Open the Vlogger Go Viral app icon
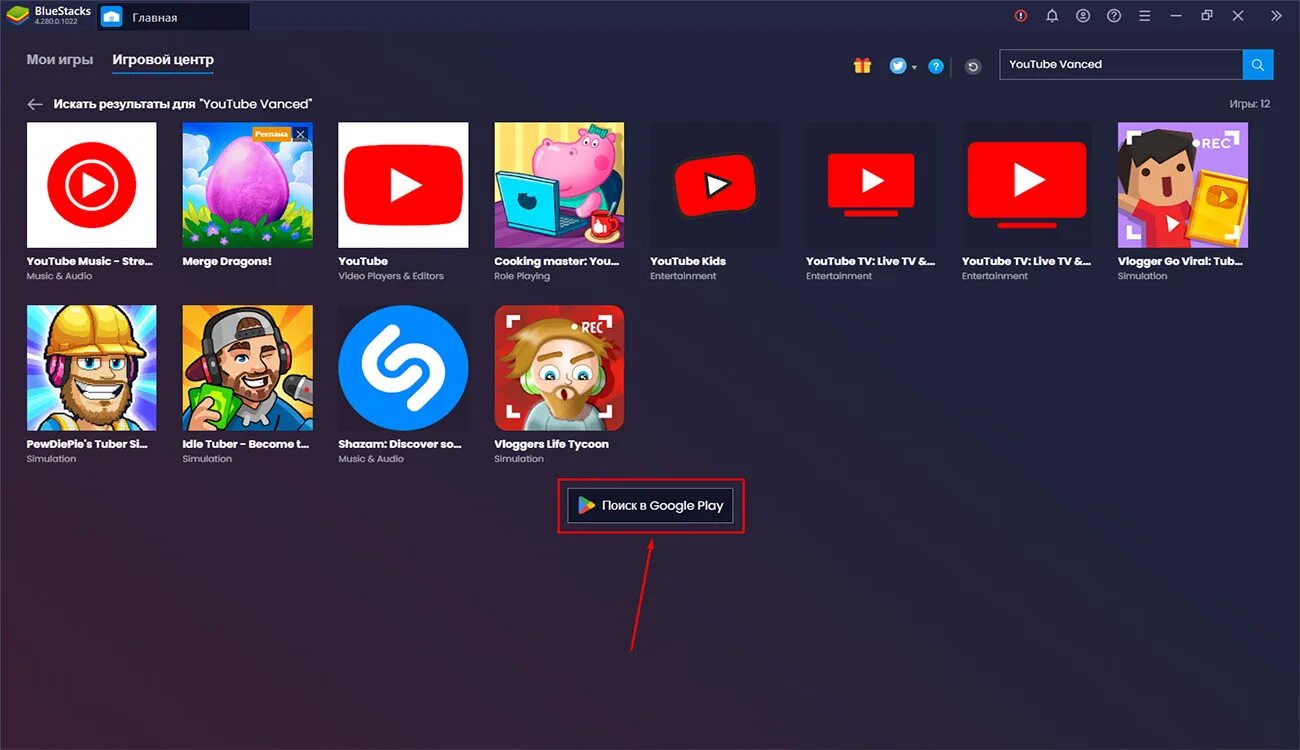 coord(1183,185)
